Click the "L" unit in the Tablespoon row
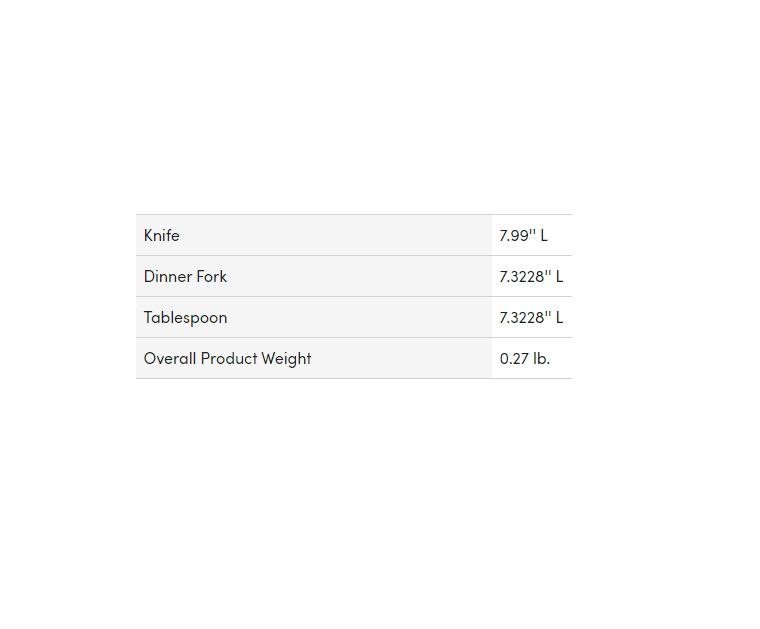760x629 pixels. point(559,318)
